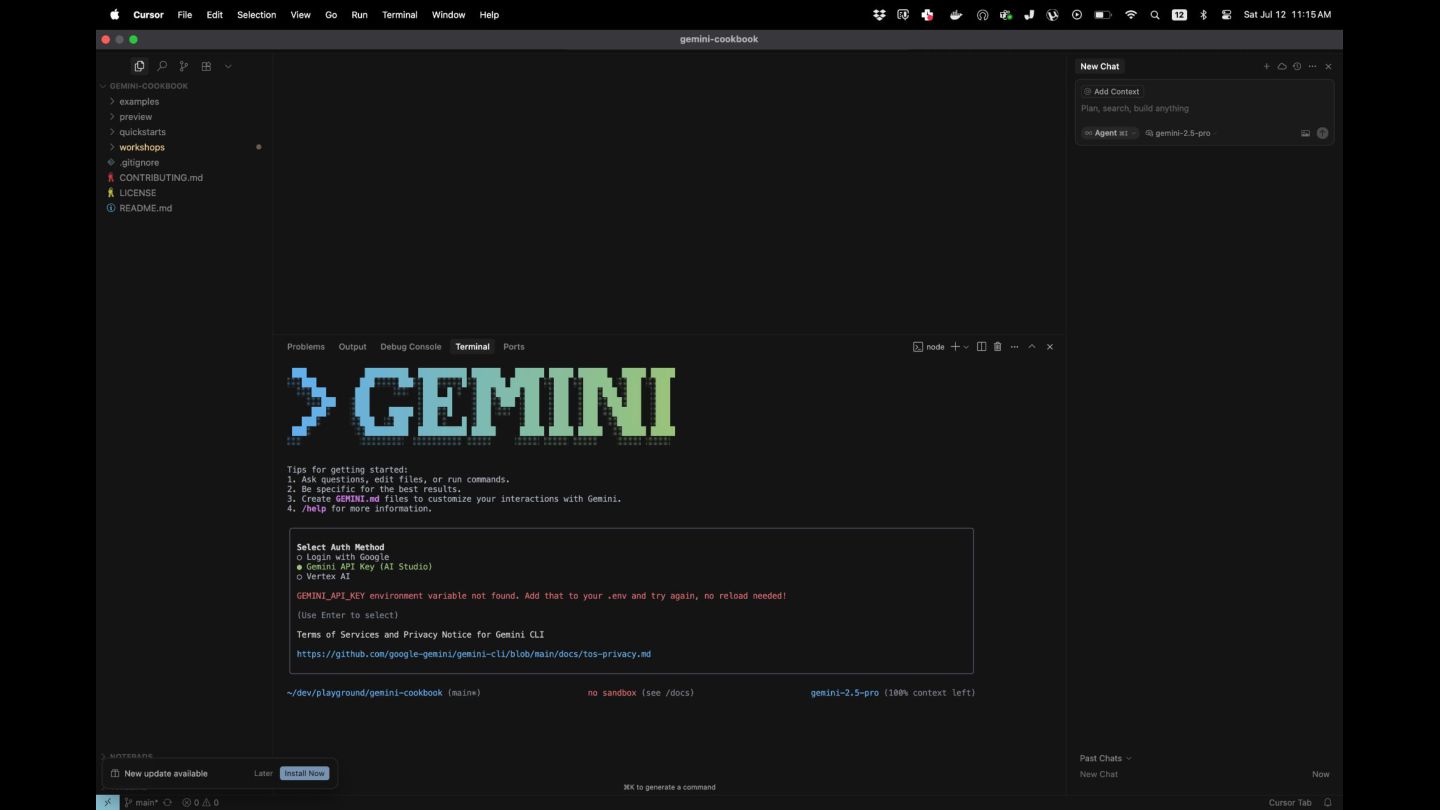Open the tos-privacy.md GitHub link
The height and width of the screenshot is (810, 1440).
(474, 654)
